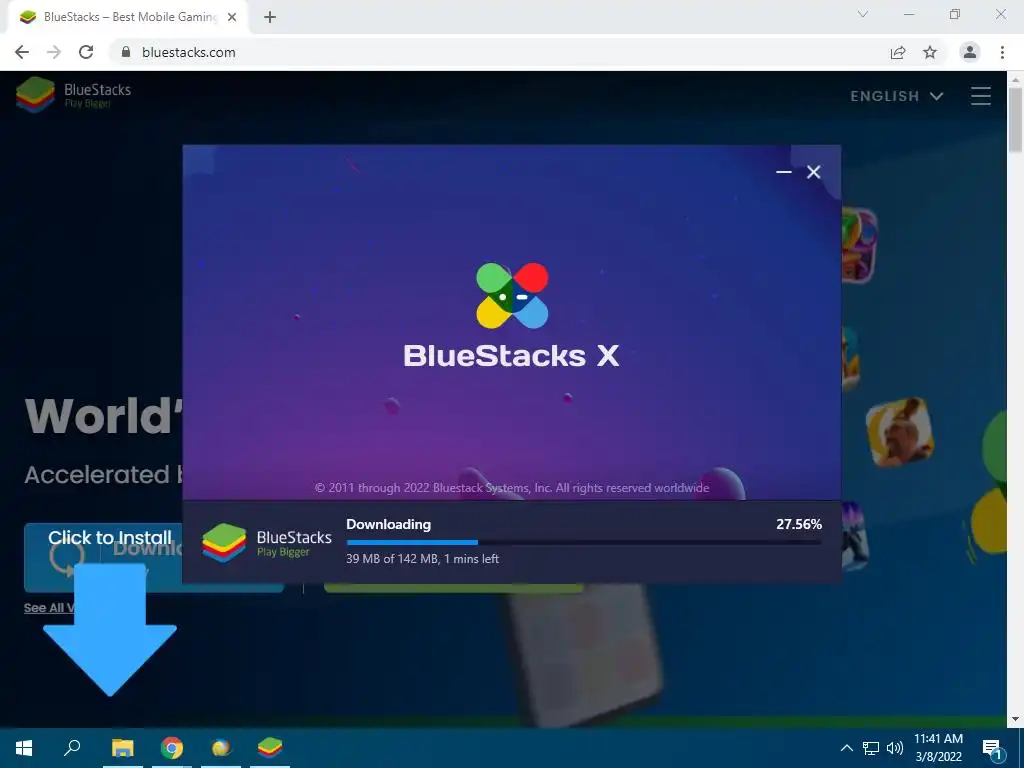Screen dimensions: 1024x768
Task: Close the BlueStacks X installer dialog
Action: click(x=813, y=172)
